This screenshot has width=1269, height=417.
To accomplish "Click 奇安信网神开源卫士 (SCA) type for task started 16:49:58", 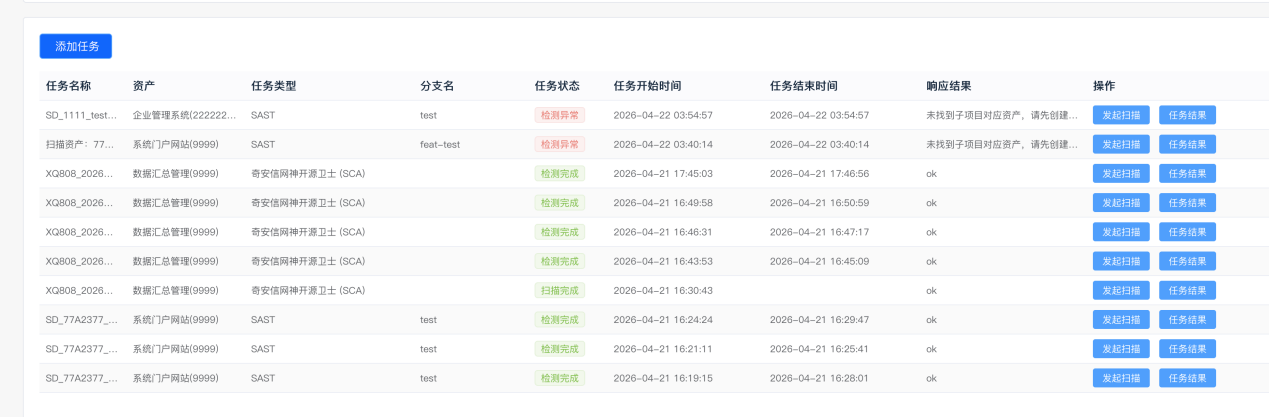I will [308, 203].
